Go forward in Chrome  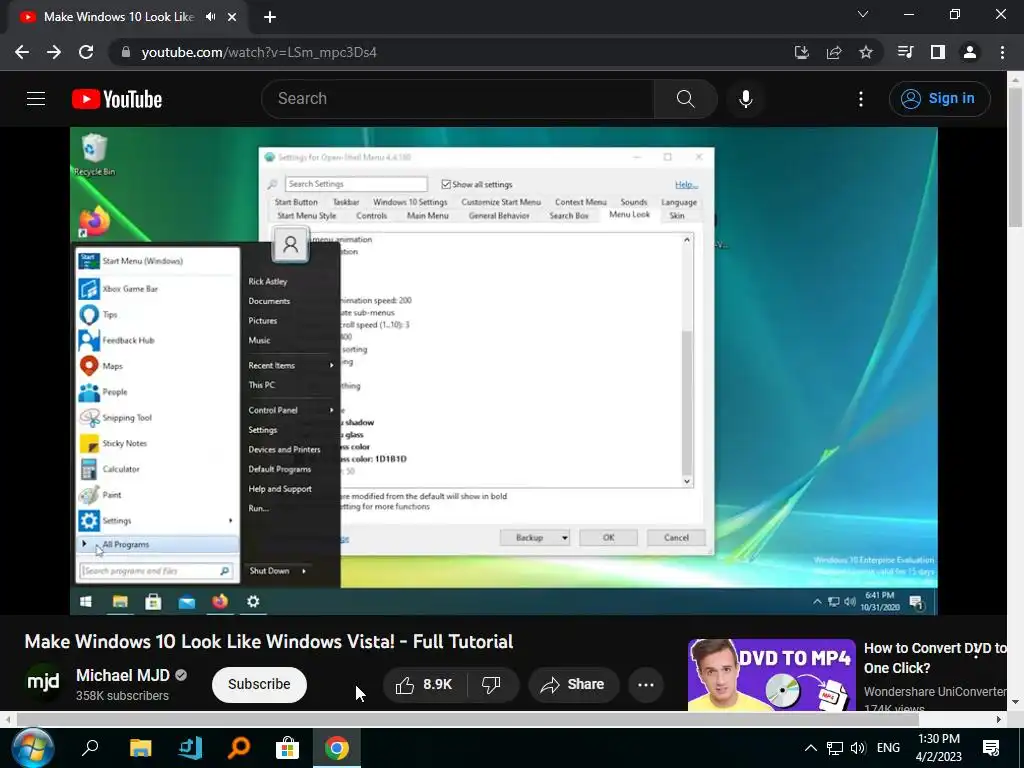54,52
